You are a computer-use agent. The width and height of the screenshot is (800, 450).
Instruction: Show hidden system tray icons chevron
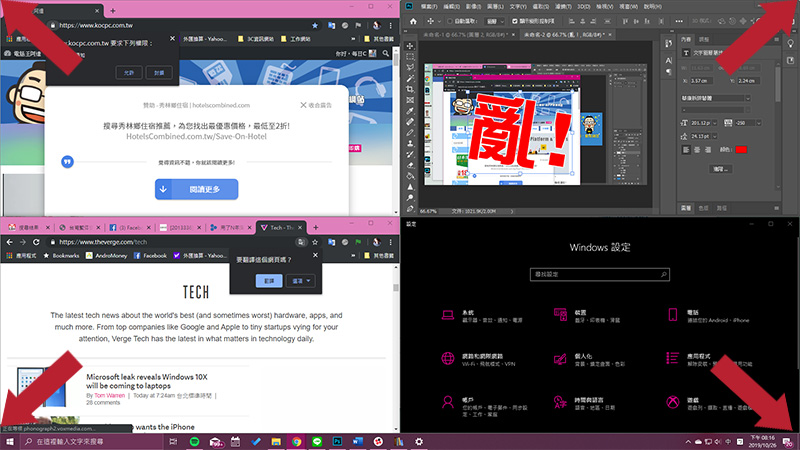pyautogui.click(x=688, y=442)
